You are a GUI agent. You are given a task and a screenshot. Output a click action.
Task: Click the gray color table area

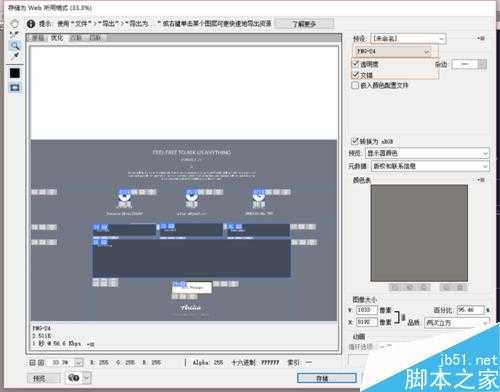click(419, 233)
